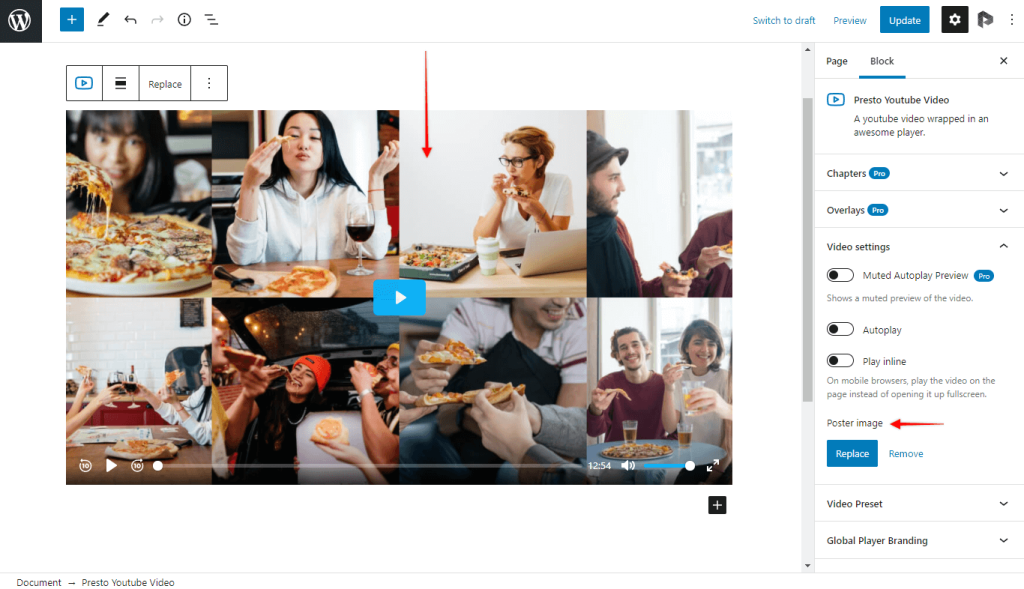The height and width of the screenshot is (589, 1024).
Task: Play the video with the center button
Action: (x=400, y=298)
